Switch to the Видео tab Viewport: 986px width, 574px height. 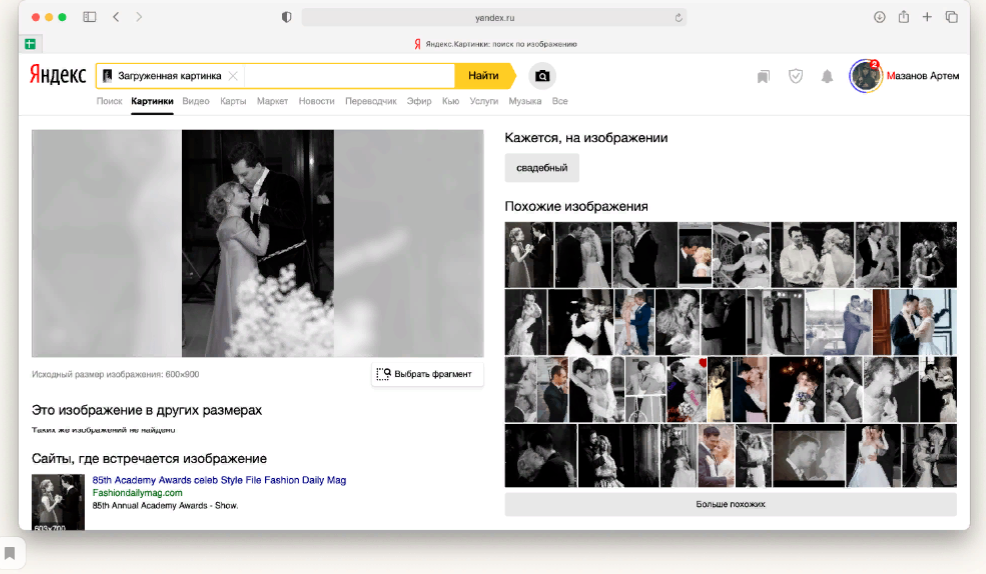[x=196, y=101]
